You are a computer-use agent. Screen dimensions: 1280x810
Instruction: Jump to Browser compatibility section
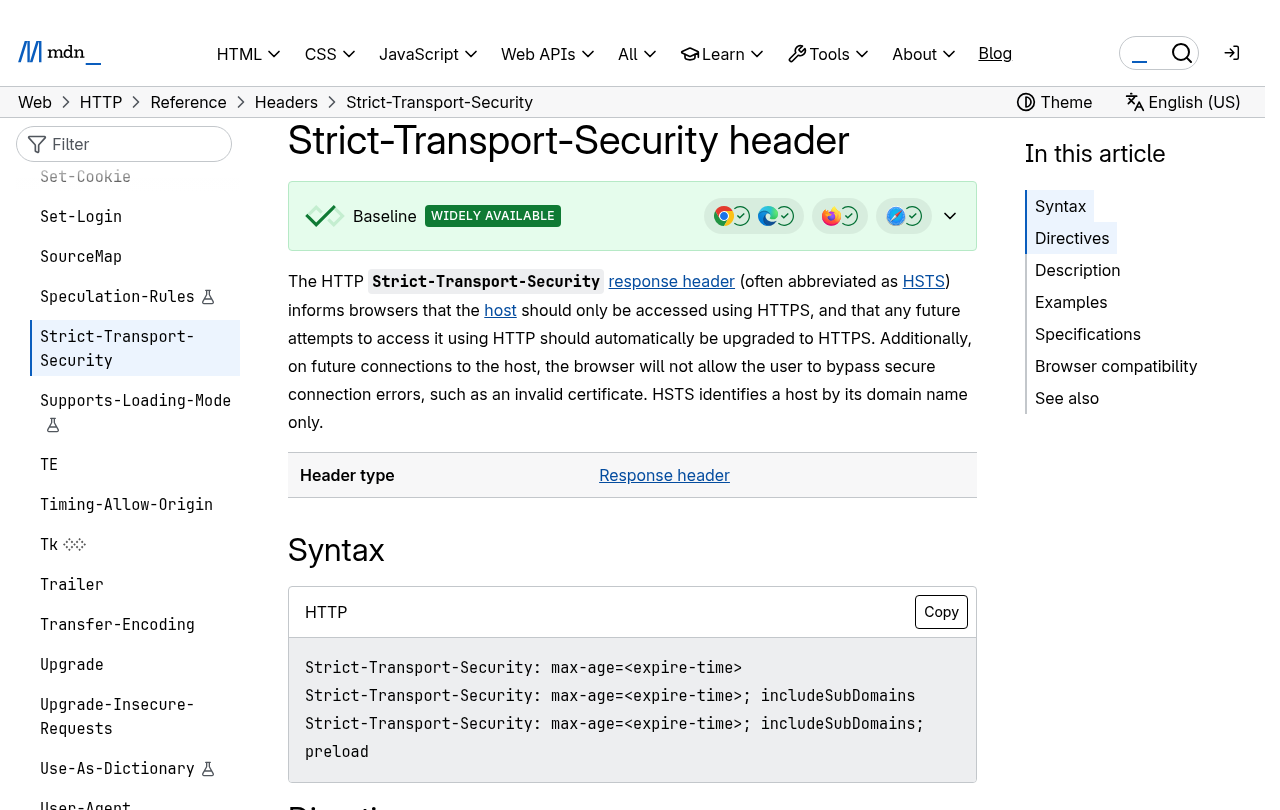pos(1116,366)
